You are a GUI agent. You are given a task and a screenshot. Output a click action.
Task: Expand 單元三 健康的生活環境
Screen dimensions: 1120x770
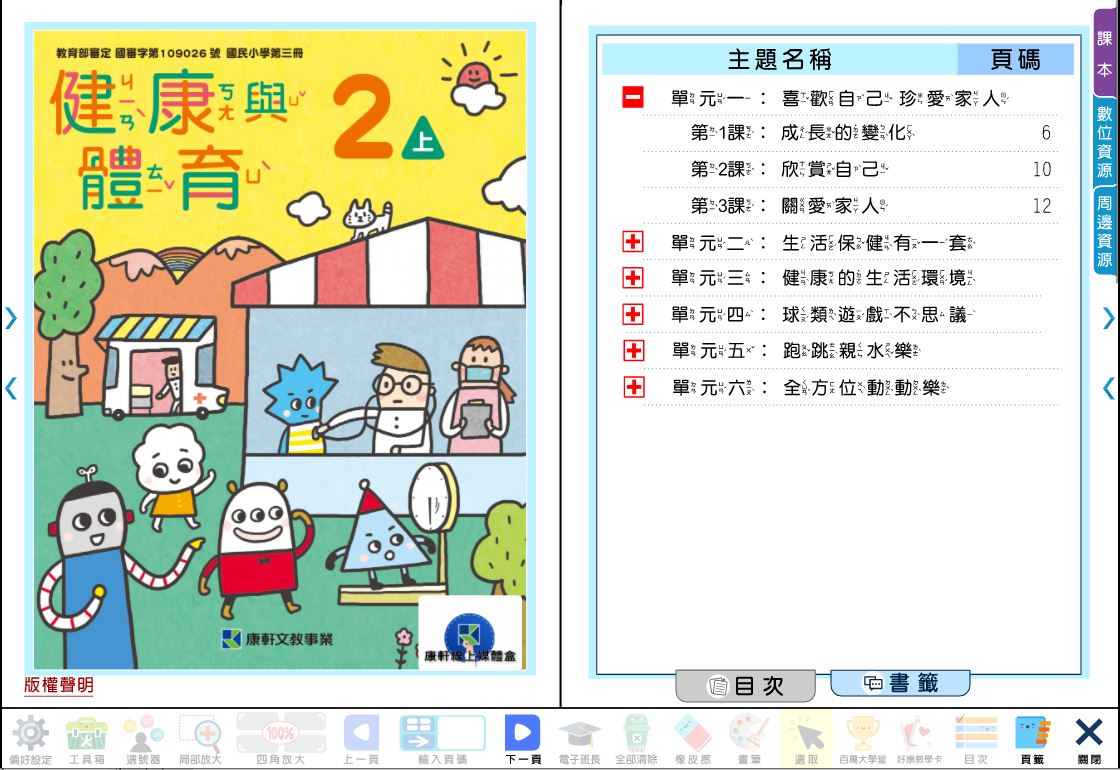633,277
